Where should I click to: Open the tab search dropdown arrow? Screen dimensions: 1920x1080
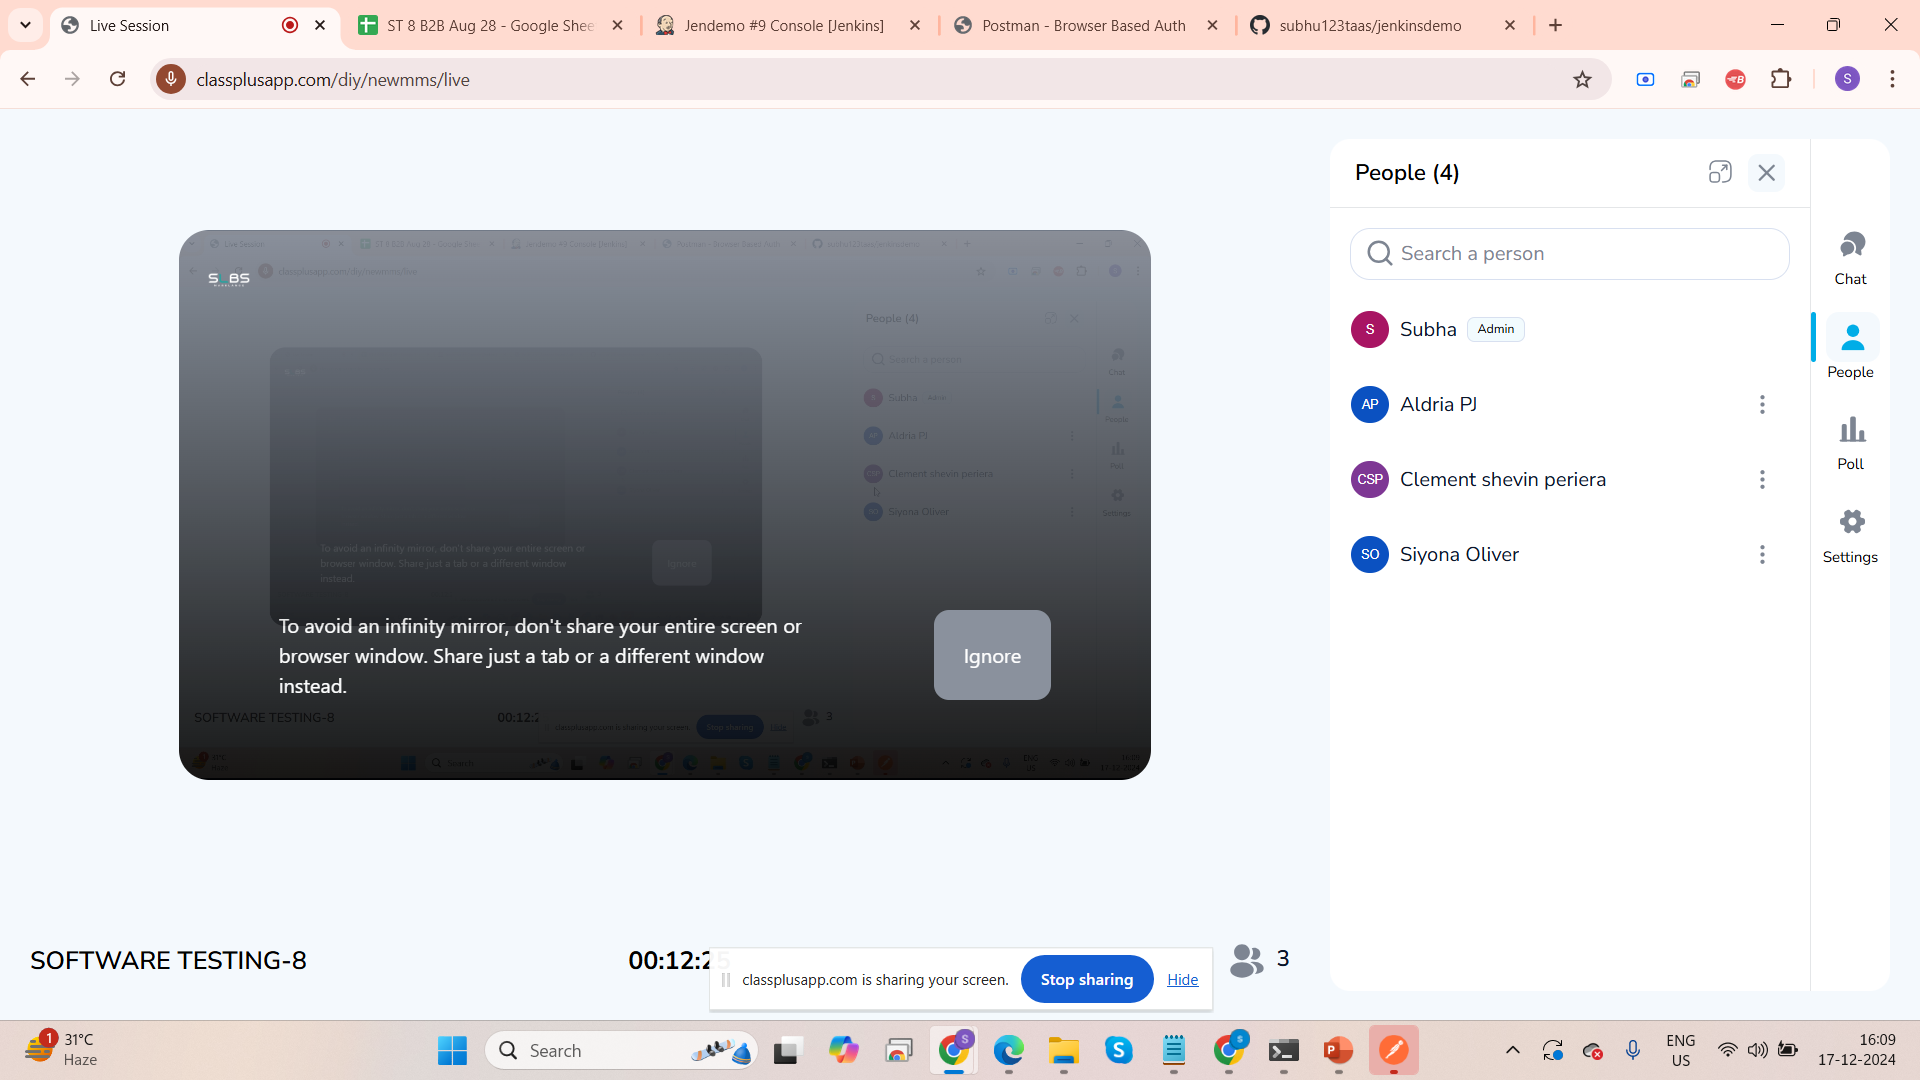(x=25, y=26)
